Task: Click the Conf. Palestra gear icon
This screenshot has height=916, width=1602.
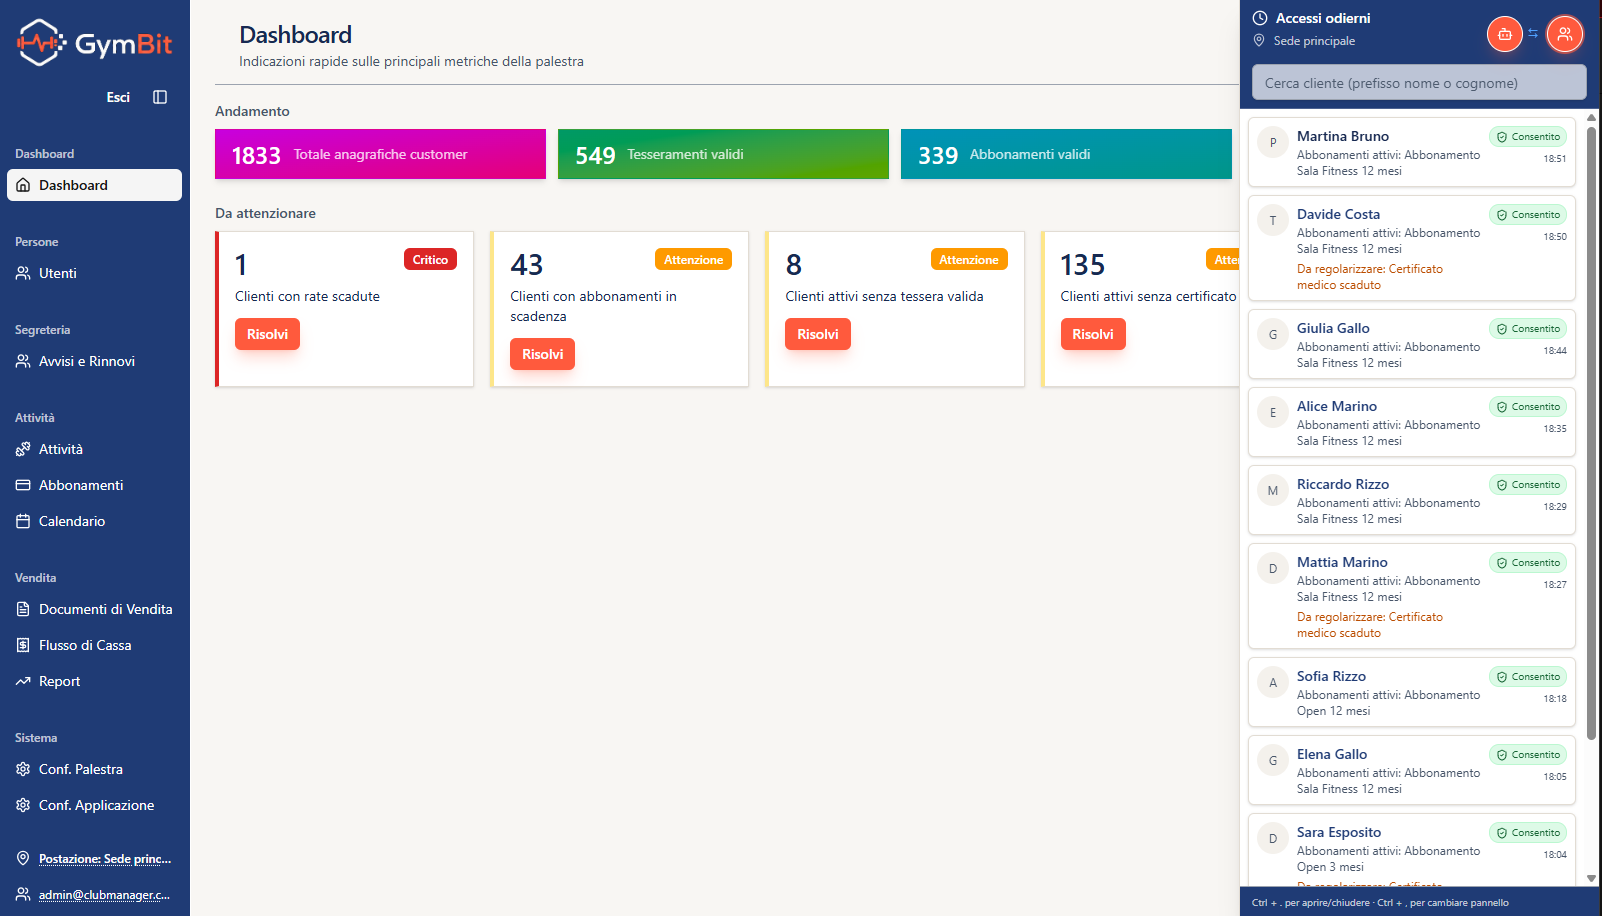Action: (x=23, y=769)
